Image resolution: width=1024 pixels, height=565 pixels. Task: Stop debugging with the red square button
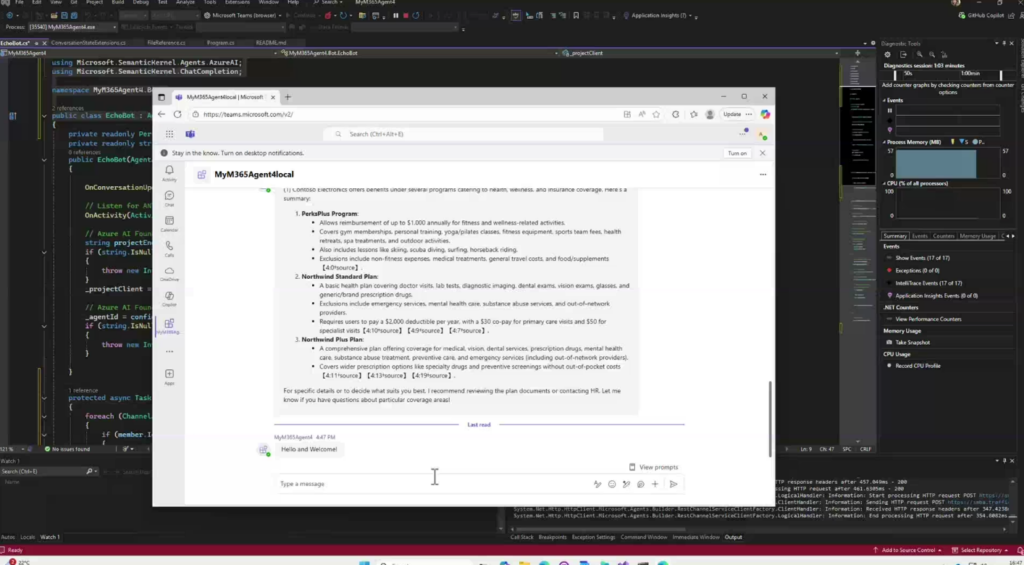pos(406,15)
